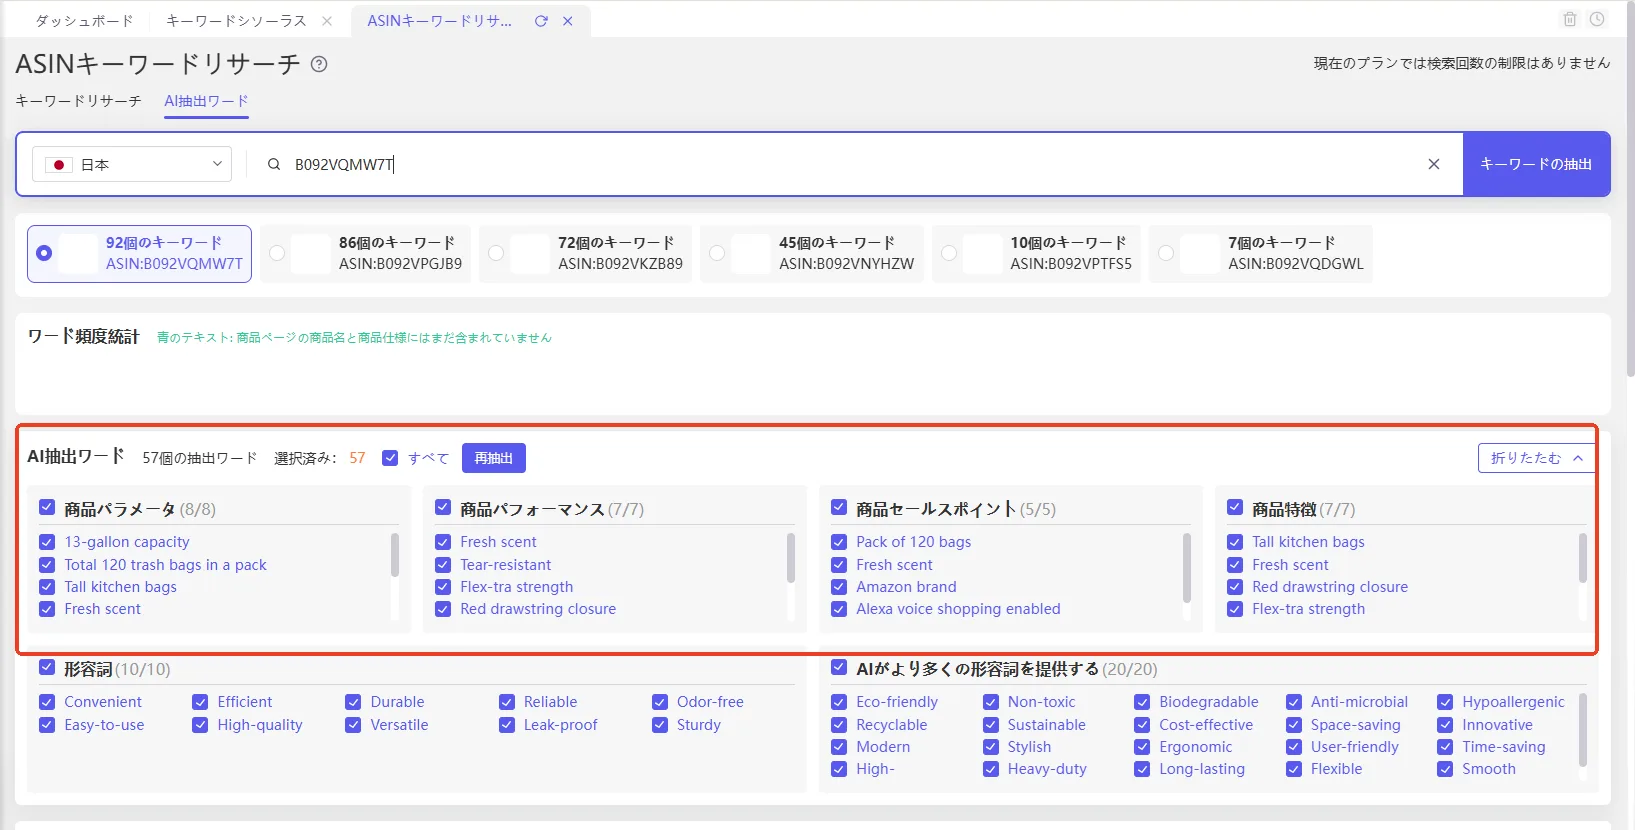Uncheck Alexa voice shopping enabled keyword
This screenshot has height=830, width=1635.
coord(839,609)
